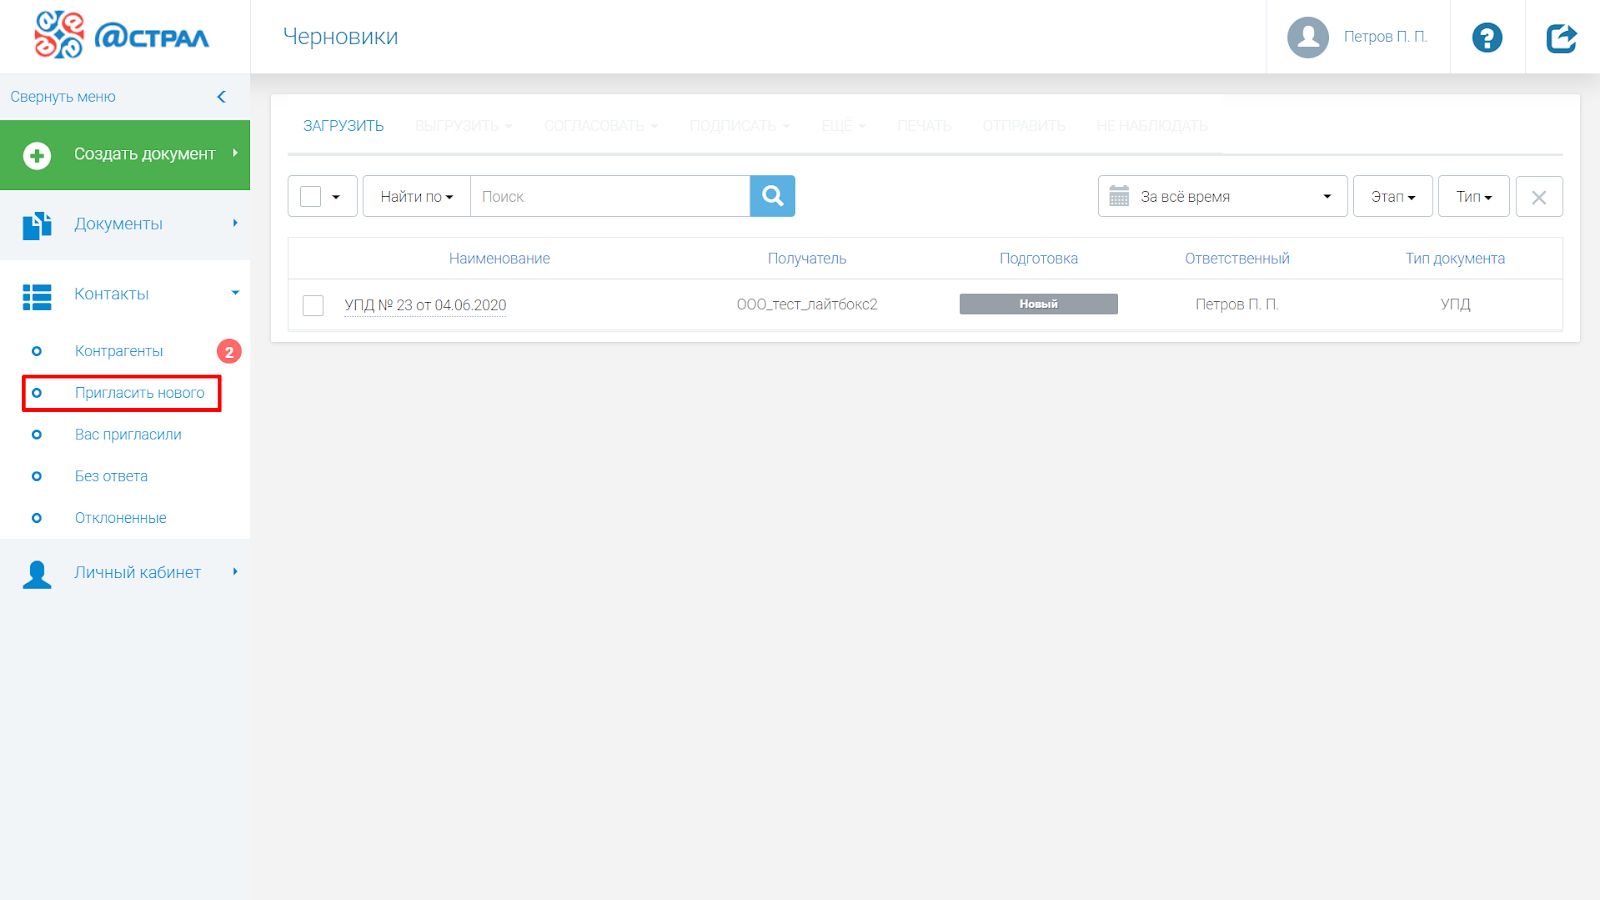This screenshot has width=1600, height=900.
Task: Select Пригласить нового in the sidebar
Action: coord(140,393)
